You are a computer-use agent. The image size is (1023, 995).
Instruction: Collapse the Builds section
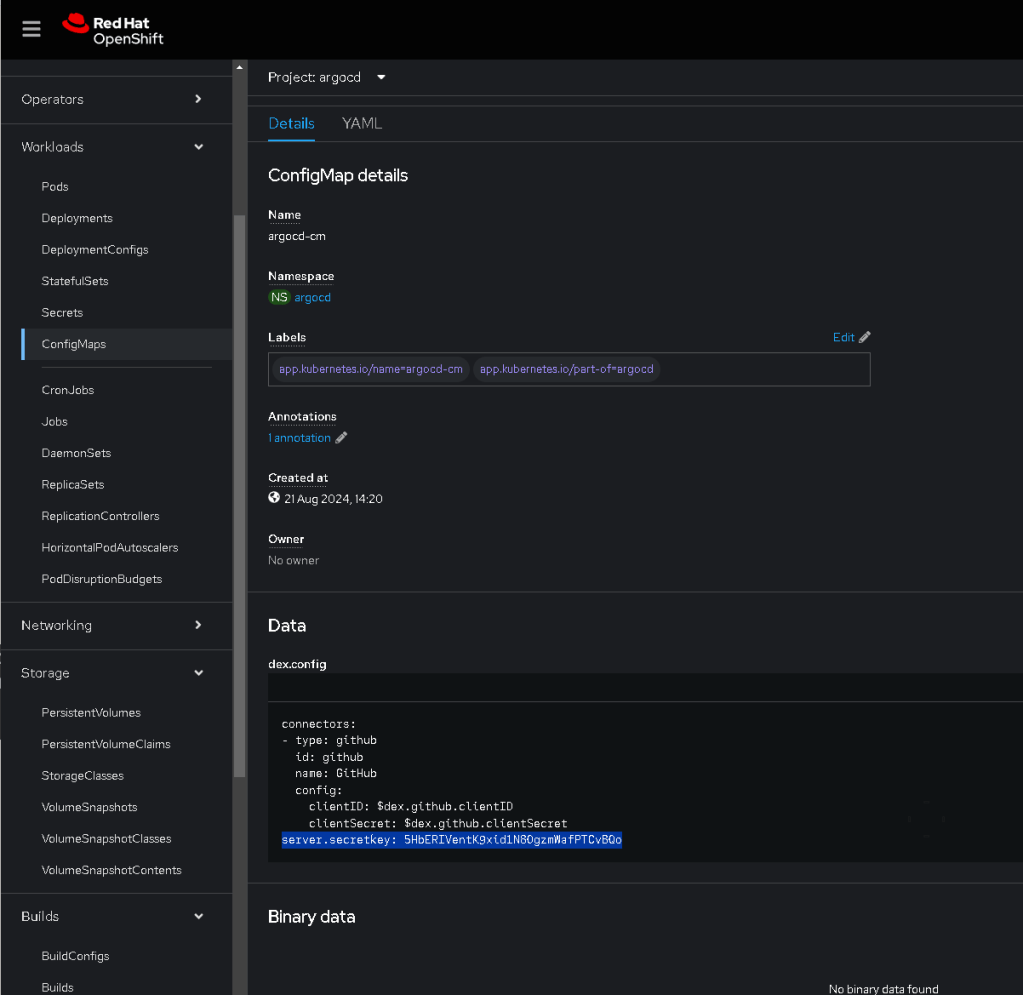coord(116,916)
